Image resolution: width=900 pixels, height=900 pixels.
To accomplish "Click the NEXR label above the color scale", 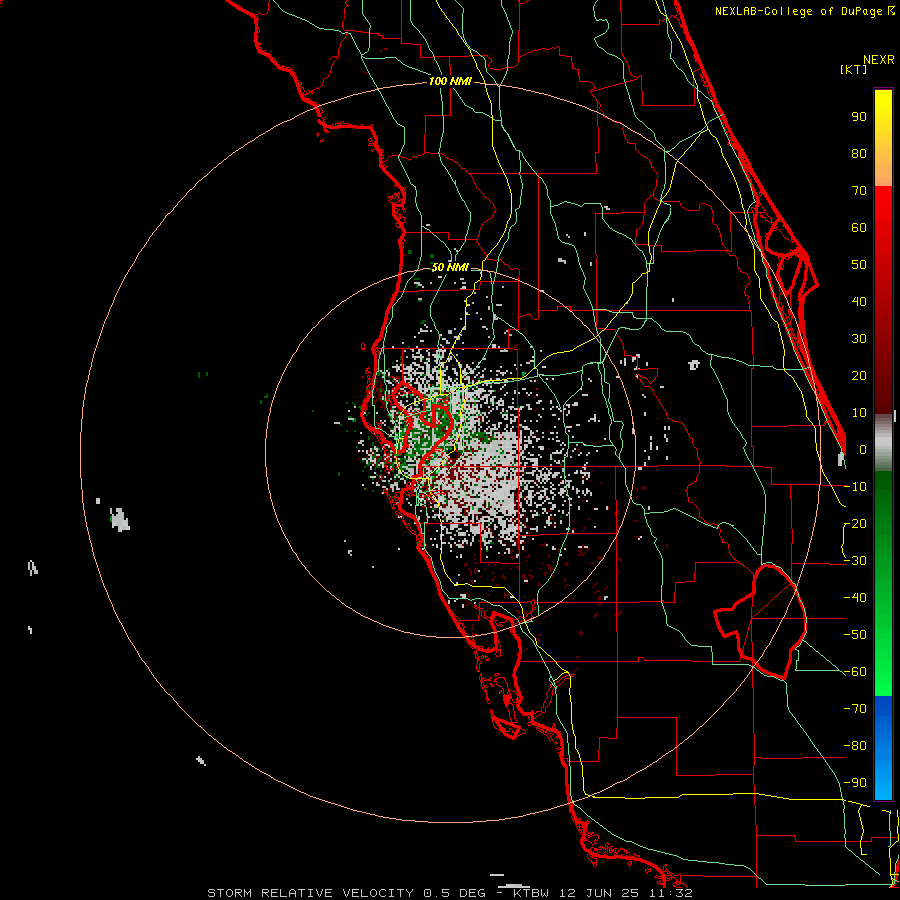I will tap(878, 60).
